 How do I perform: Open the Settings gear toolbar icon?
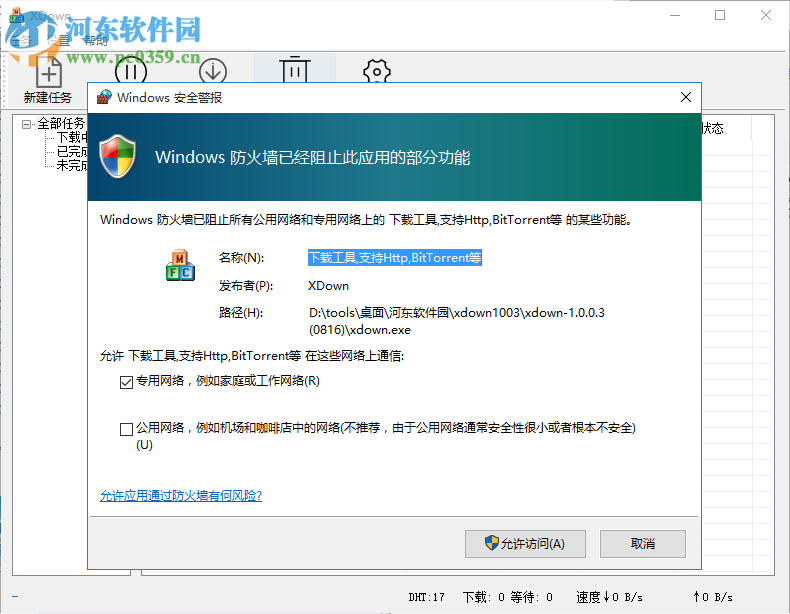pyautogui.click(x=376, y=72)
